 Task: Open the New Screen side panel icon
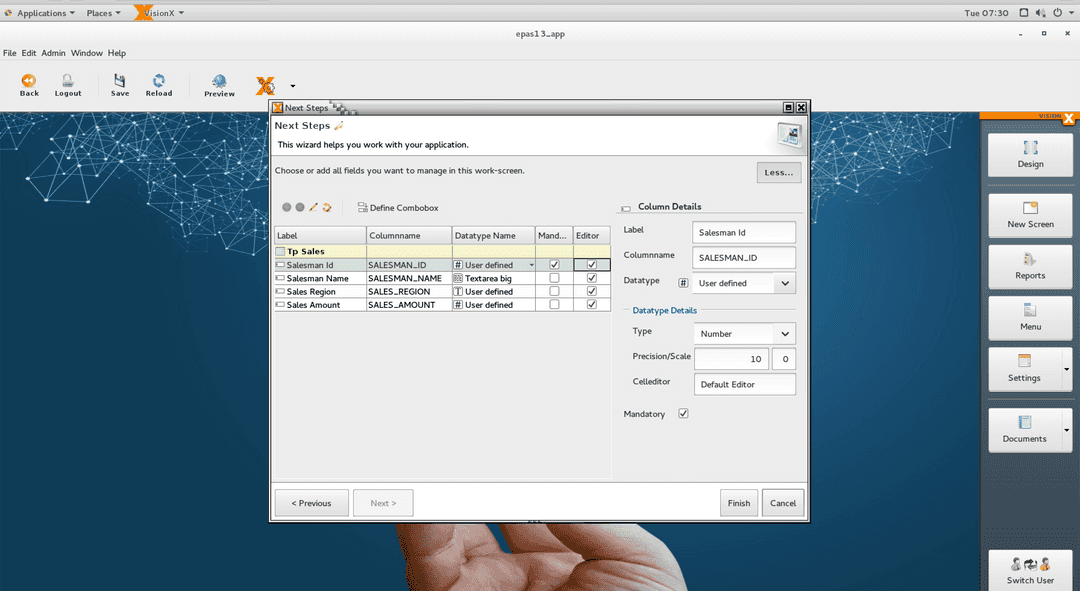1030,208
